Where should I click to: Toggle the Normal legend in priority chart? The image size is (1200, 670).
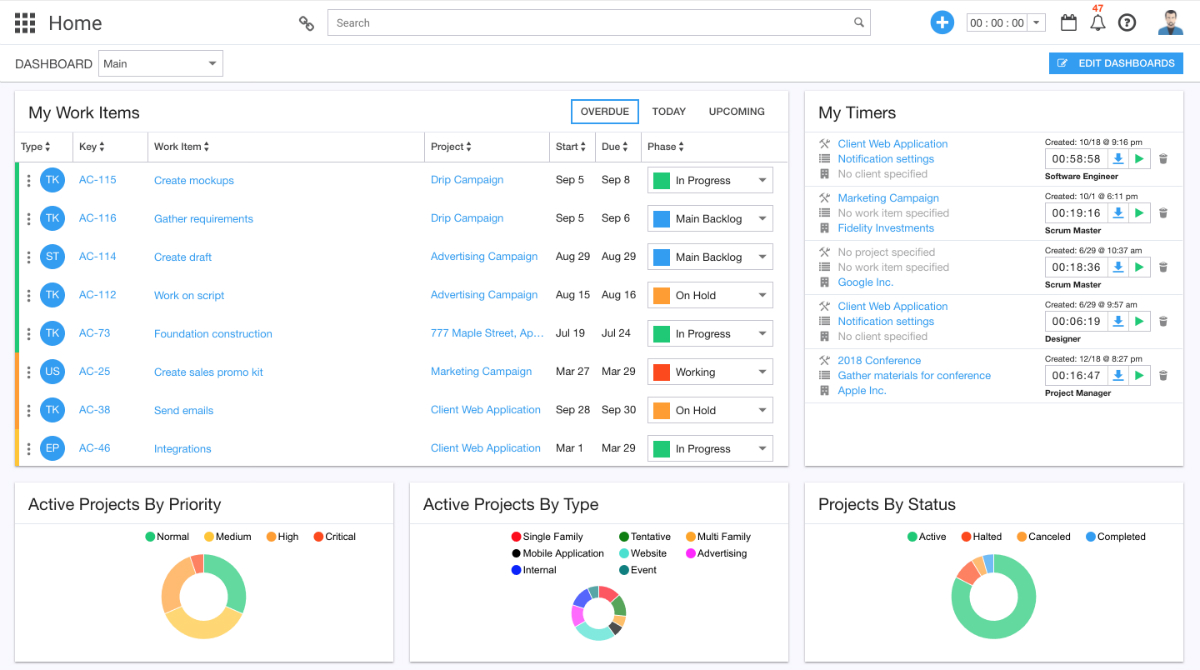click(x=167, y=537)
